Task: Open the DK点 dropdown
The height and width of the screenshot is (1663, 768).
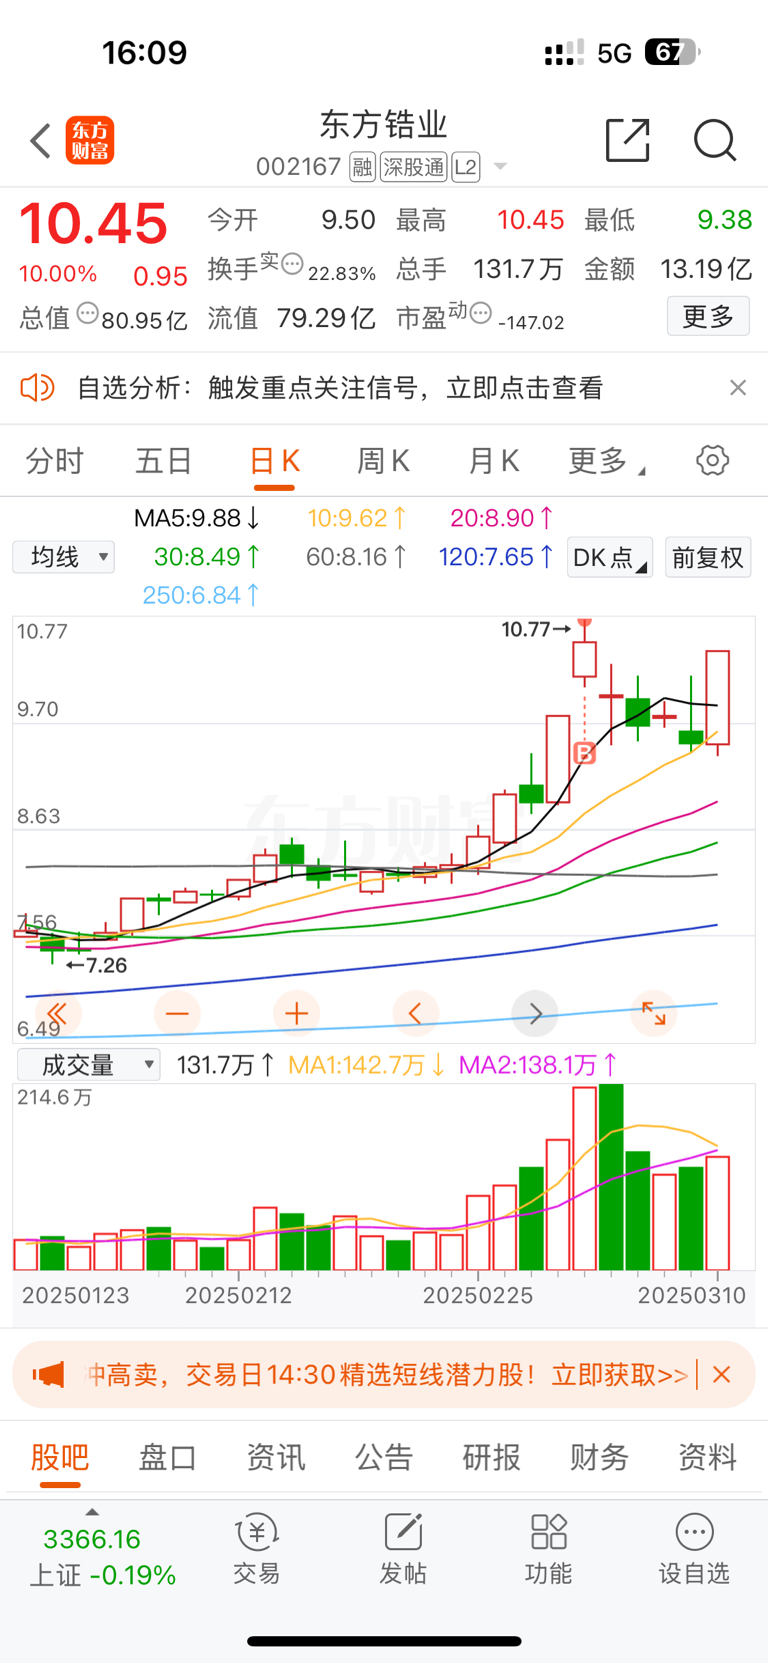Action: click(609, 557)
